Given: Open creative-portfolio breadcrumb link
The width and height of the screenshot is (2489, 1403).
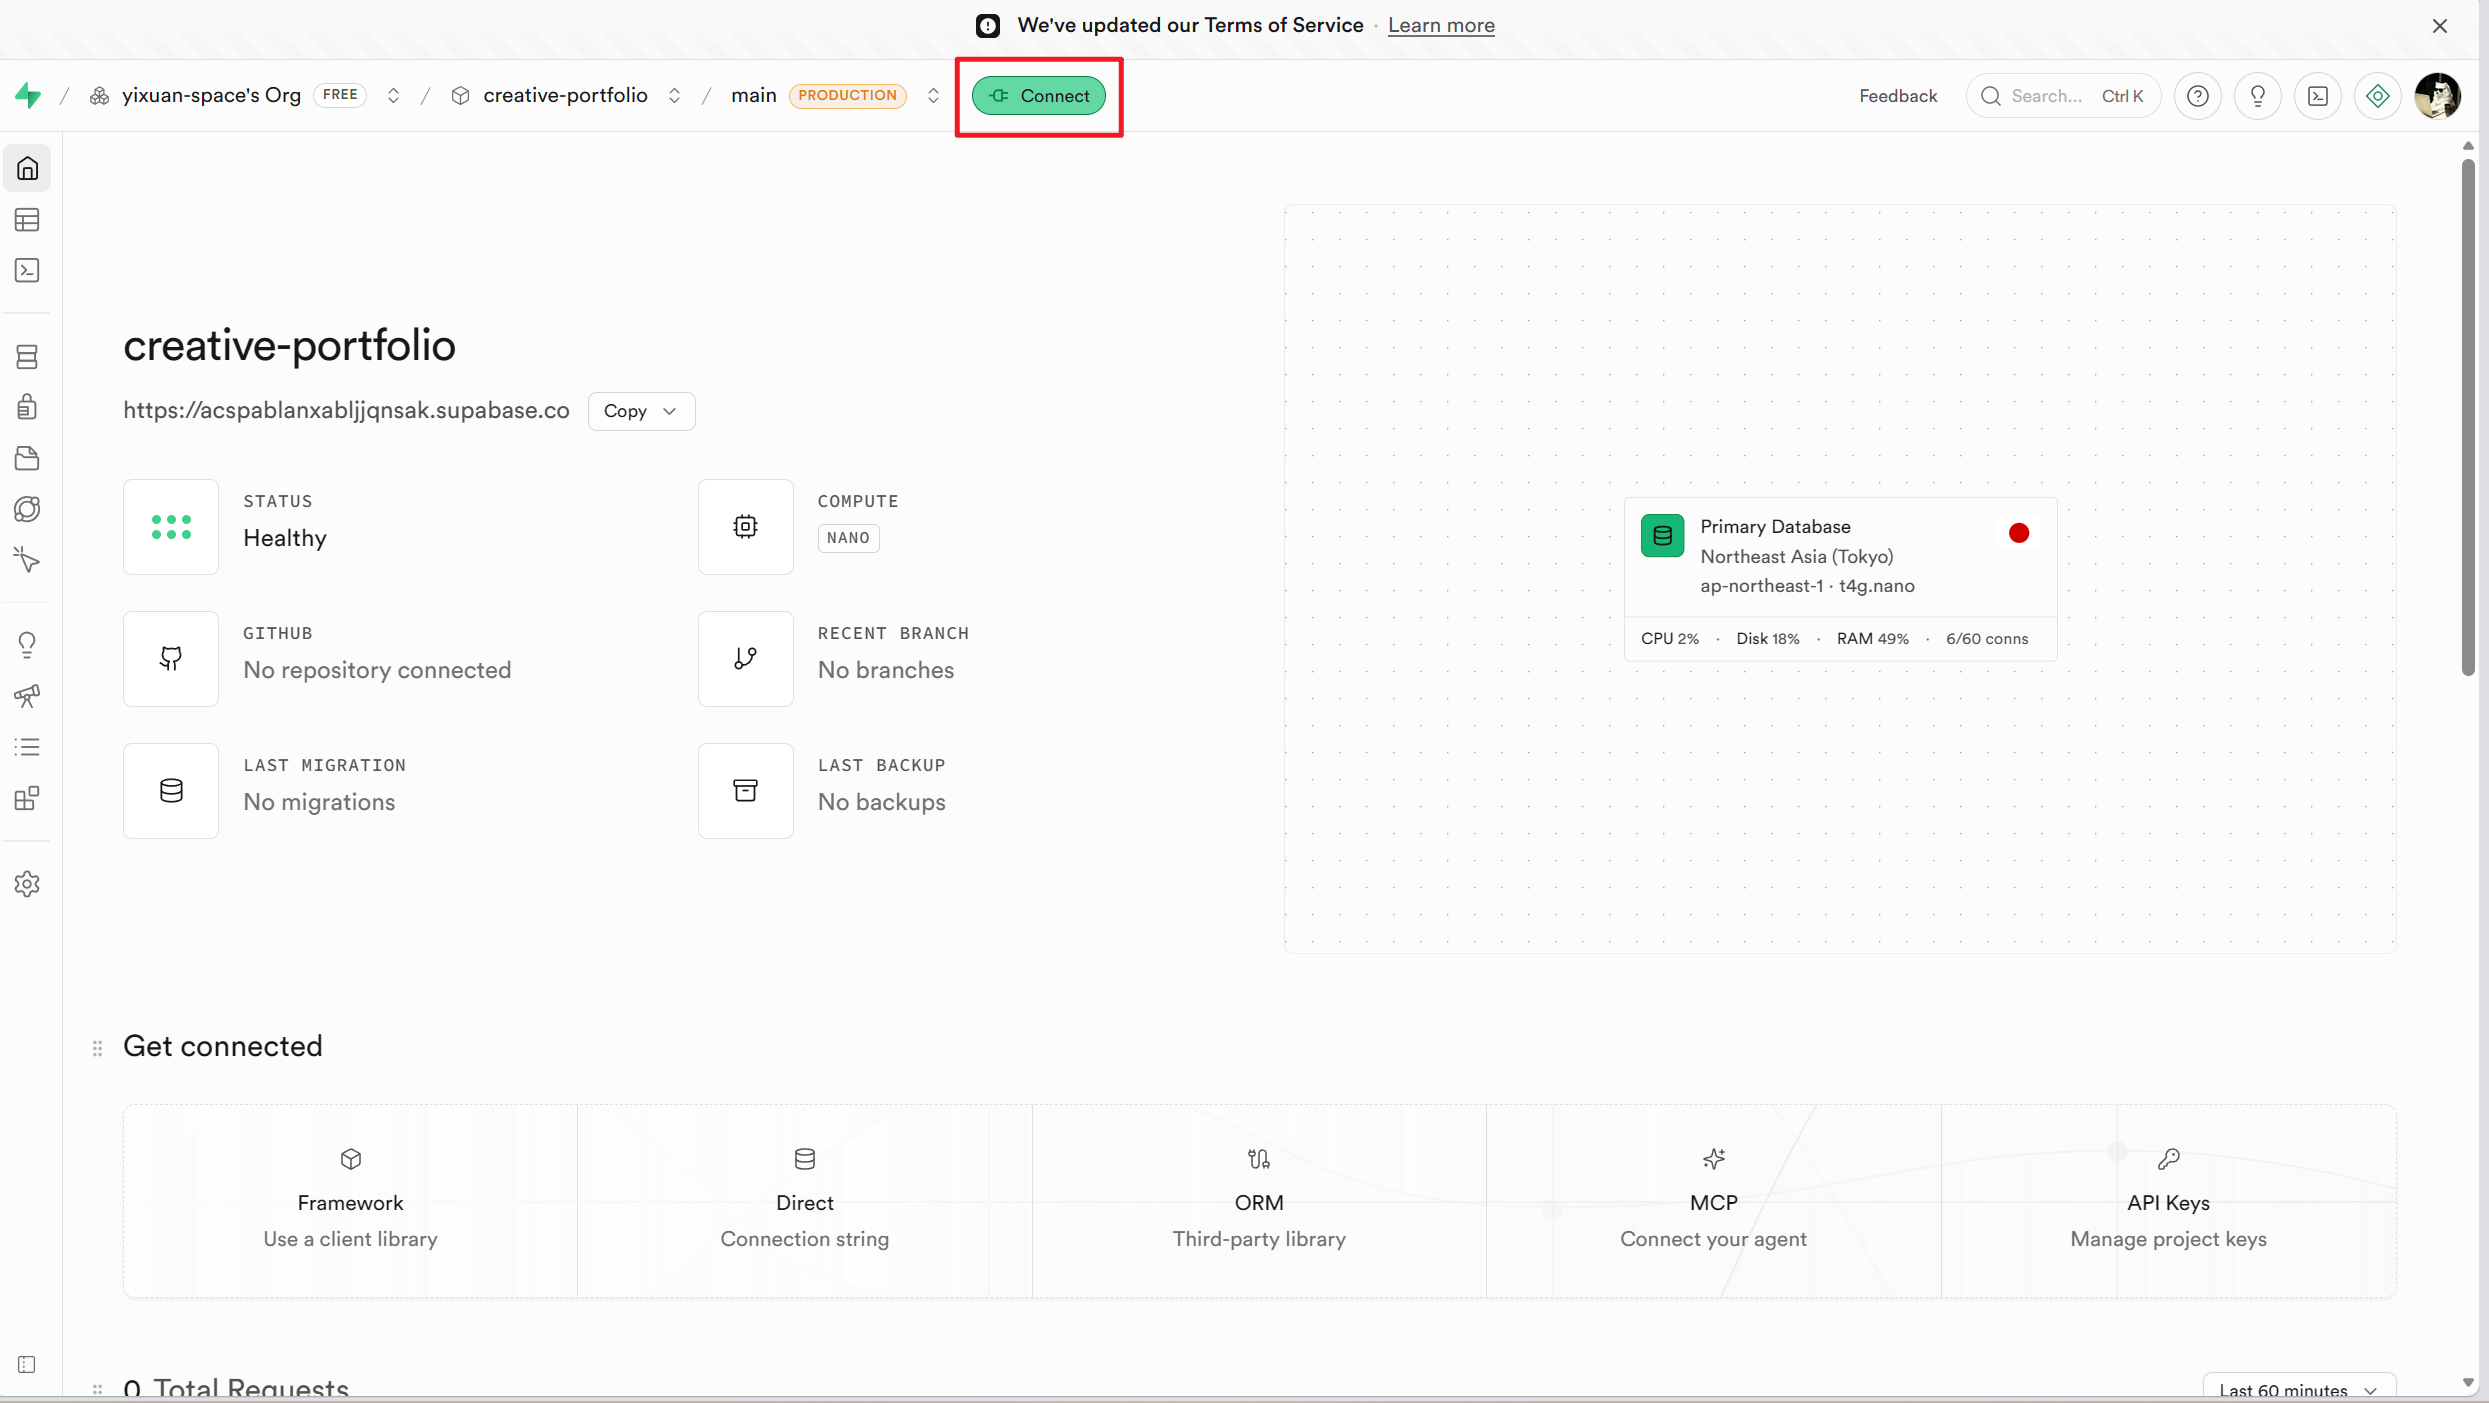Looking at the screenshot, I should pyautogui.click(x=565, y=95).
